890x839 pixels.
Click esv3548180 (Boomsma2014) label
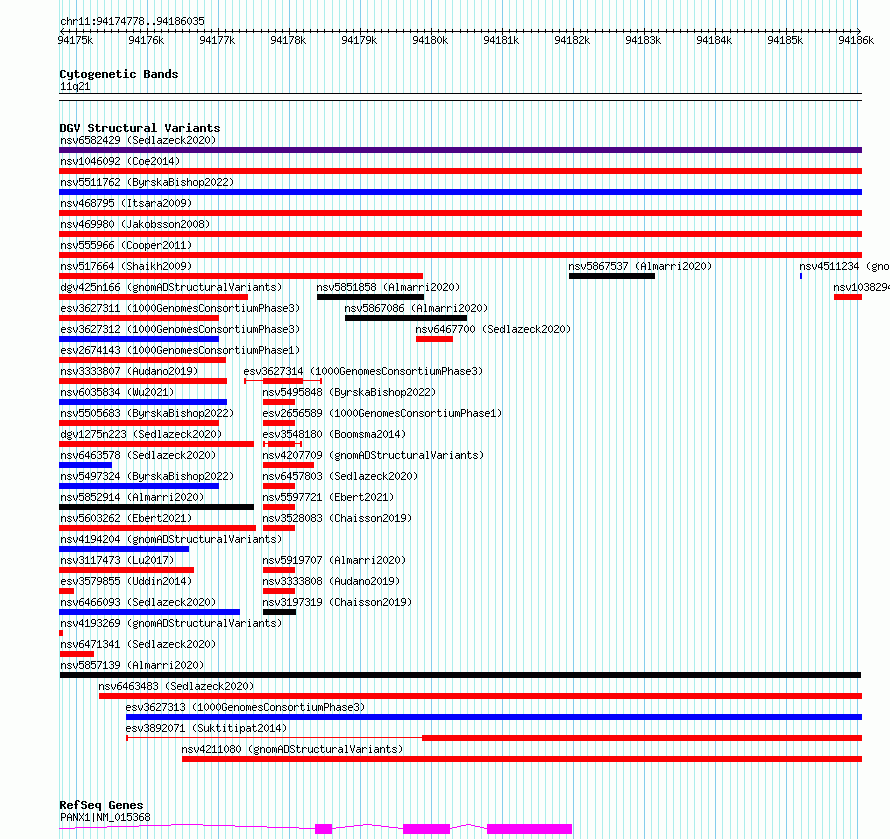coord(334,434)
